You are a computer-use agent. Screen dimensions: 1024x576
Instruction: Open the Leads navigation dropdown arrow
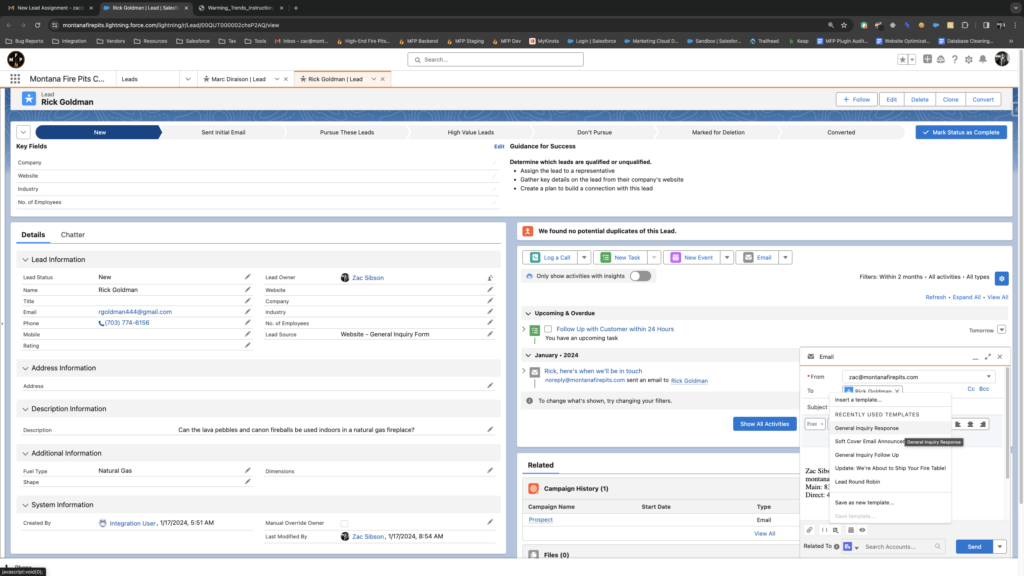pyautogui.click(x=188, y=79)
